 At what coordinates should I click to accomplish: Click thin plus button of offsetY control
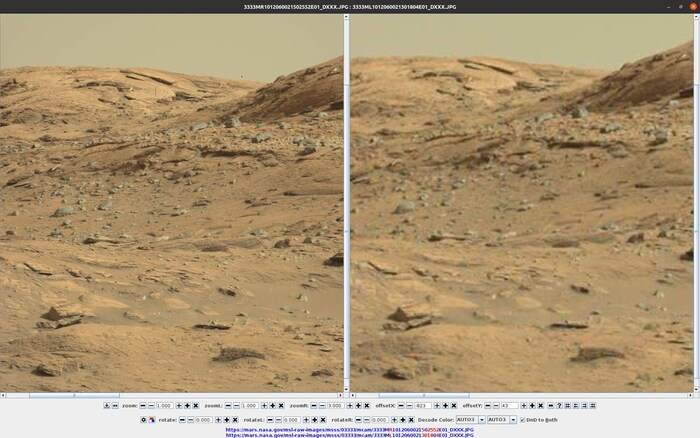pyautogui.click(x=524, y=406)
